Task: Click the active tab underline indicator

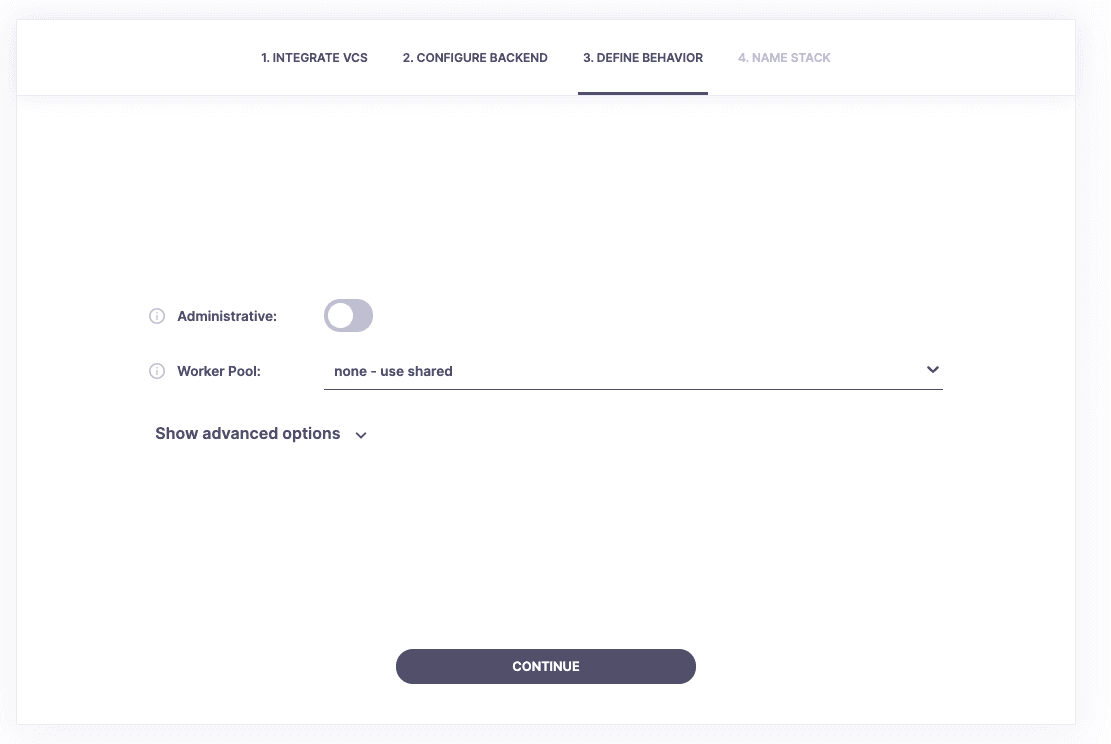Action: tap(643, 93)
